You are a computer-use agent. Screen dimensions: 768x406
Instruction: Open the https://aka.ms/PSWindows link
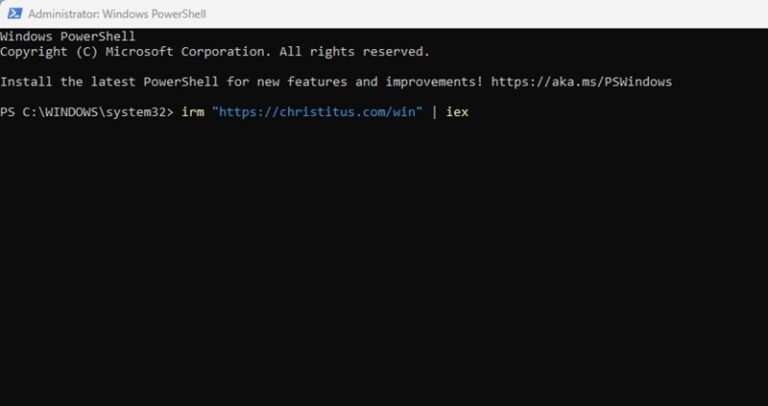pyautogui.click(x=581, y=82)
